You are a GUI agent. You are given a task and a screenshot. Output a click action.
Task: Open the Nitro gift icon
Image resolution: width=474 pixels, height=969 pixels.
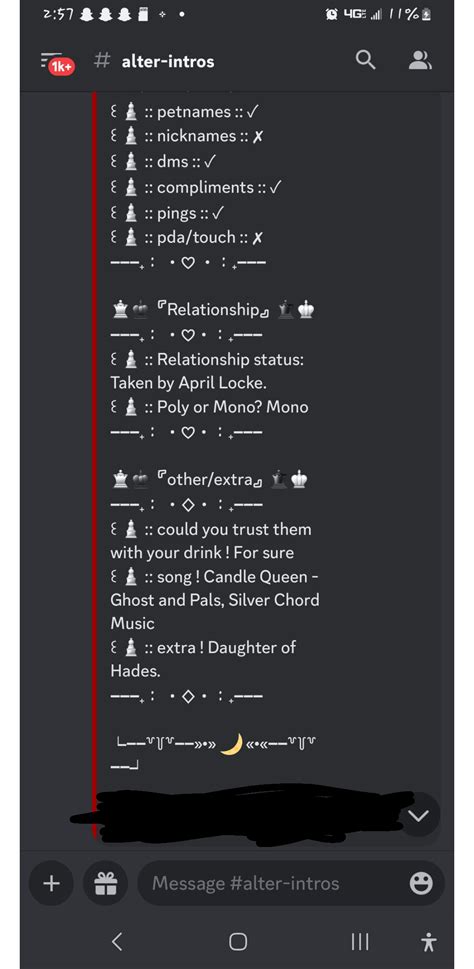point(106,884)
